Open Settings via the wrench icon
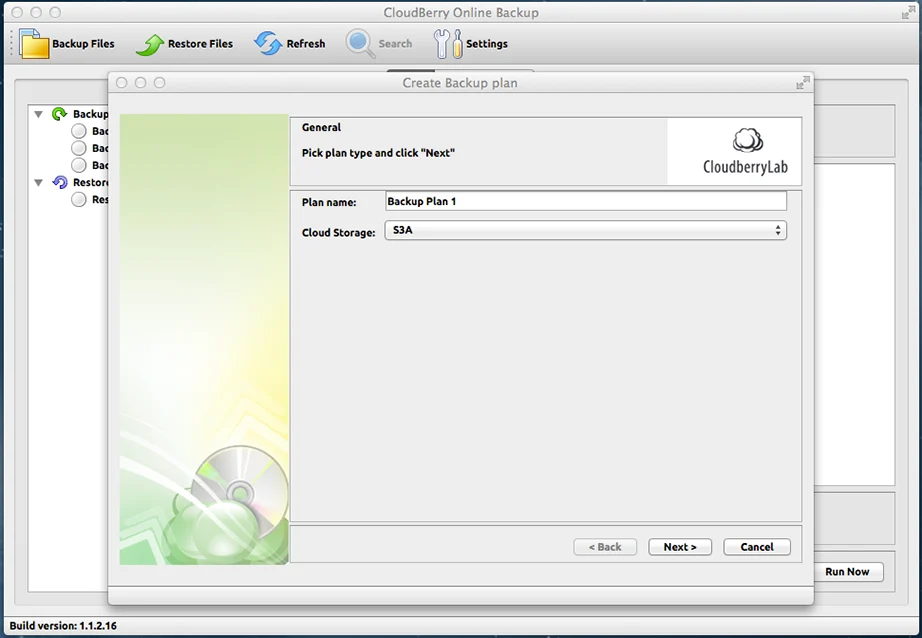922x638 pixels. [448, 44]
